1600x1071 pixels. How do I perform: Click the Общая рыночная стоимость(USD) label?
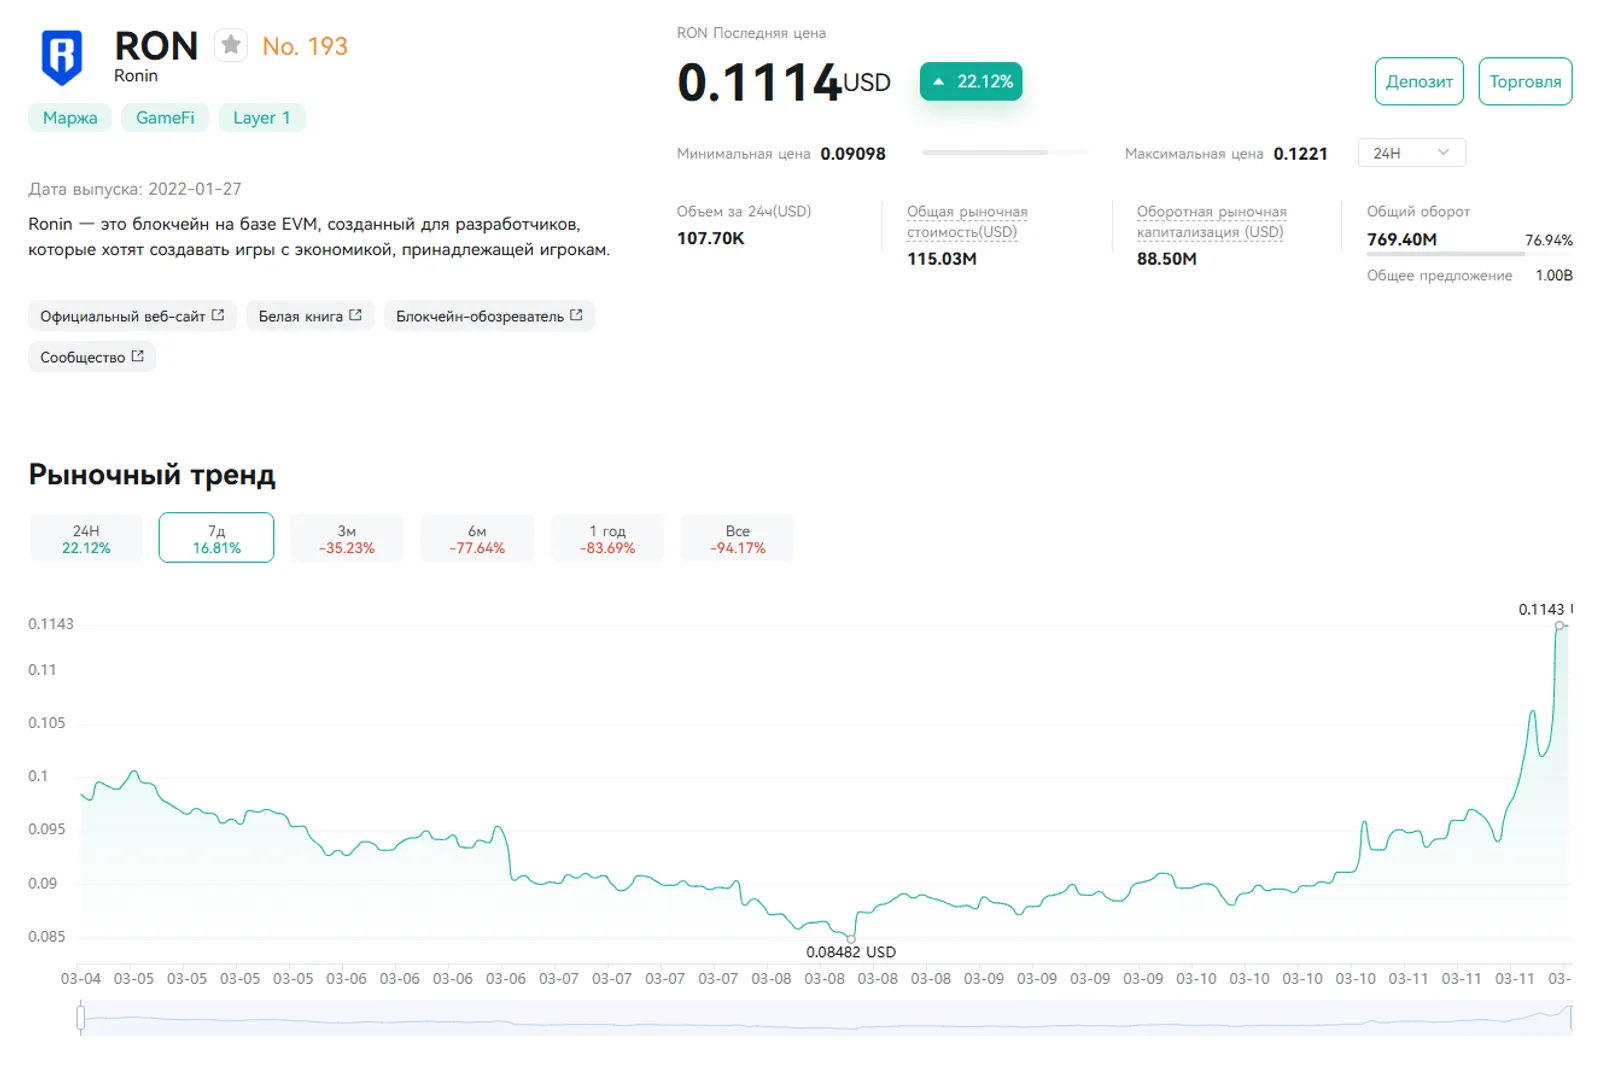(966, 222)
